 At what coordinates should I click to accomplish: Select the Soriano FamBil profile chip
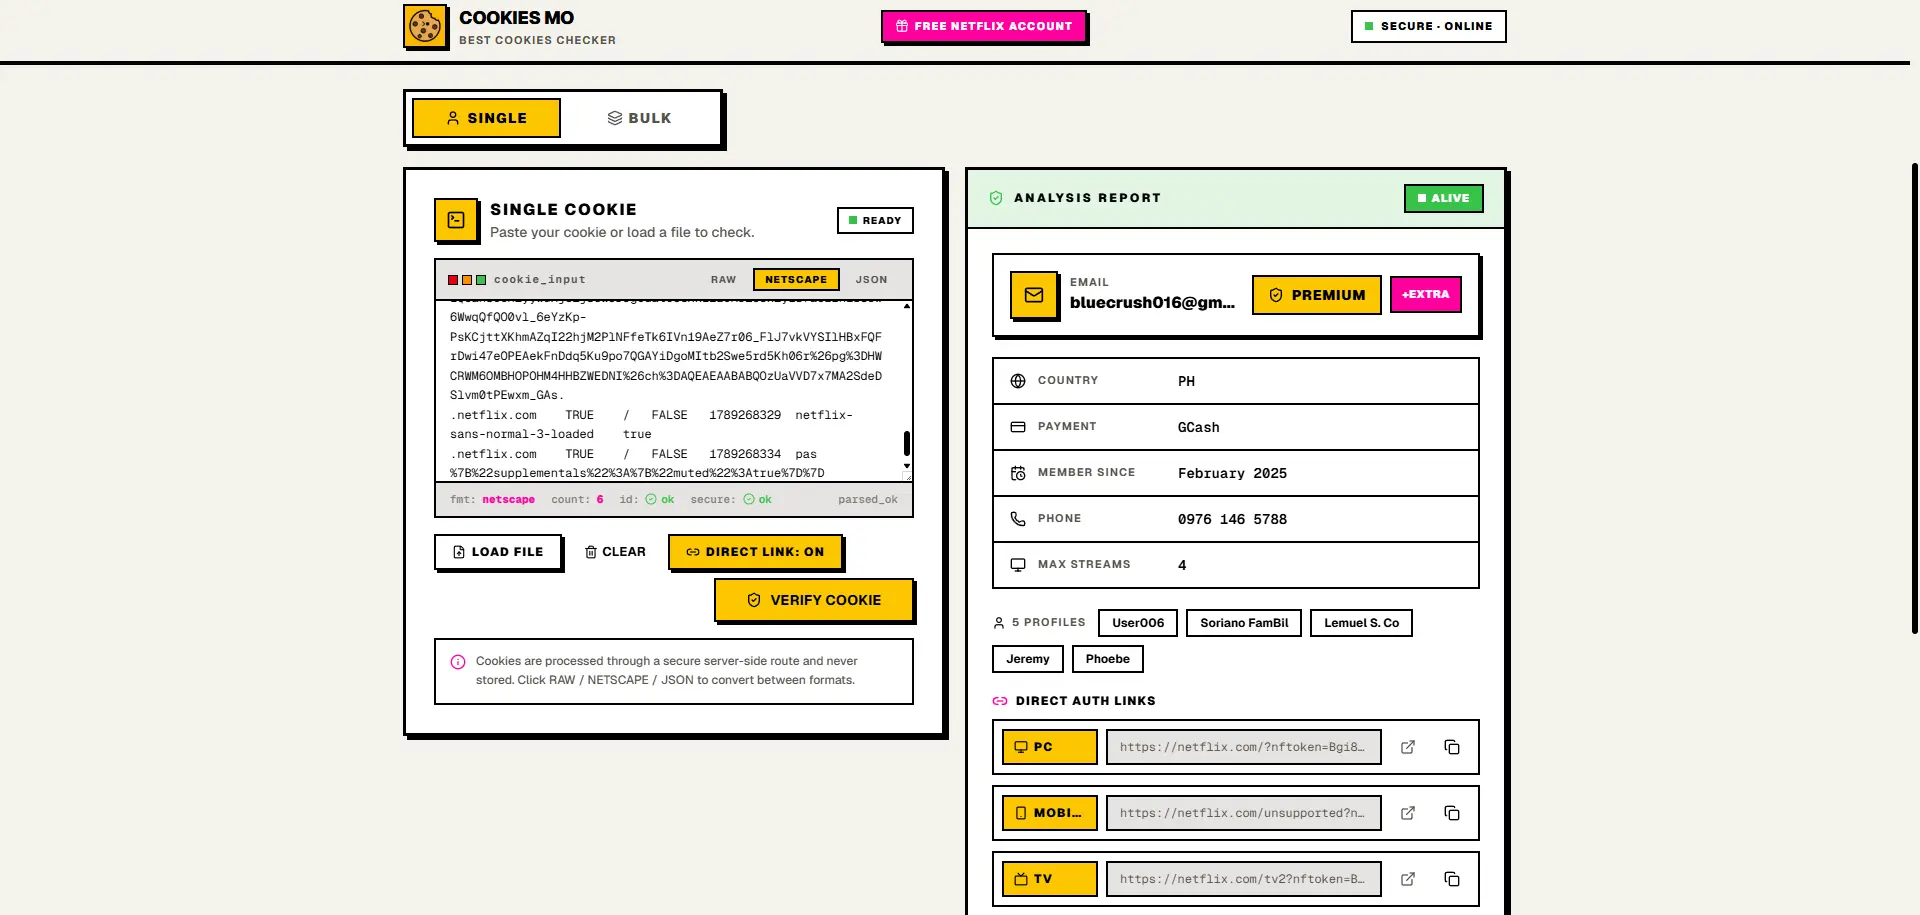pos(1244,623)
